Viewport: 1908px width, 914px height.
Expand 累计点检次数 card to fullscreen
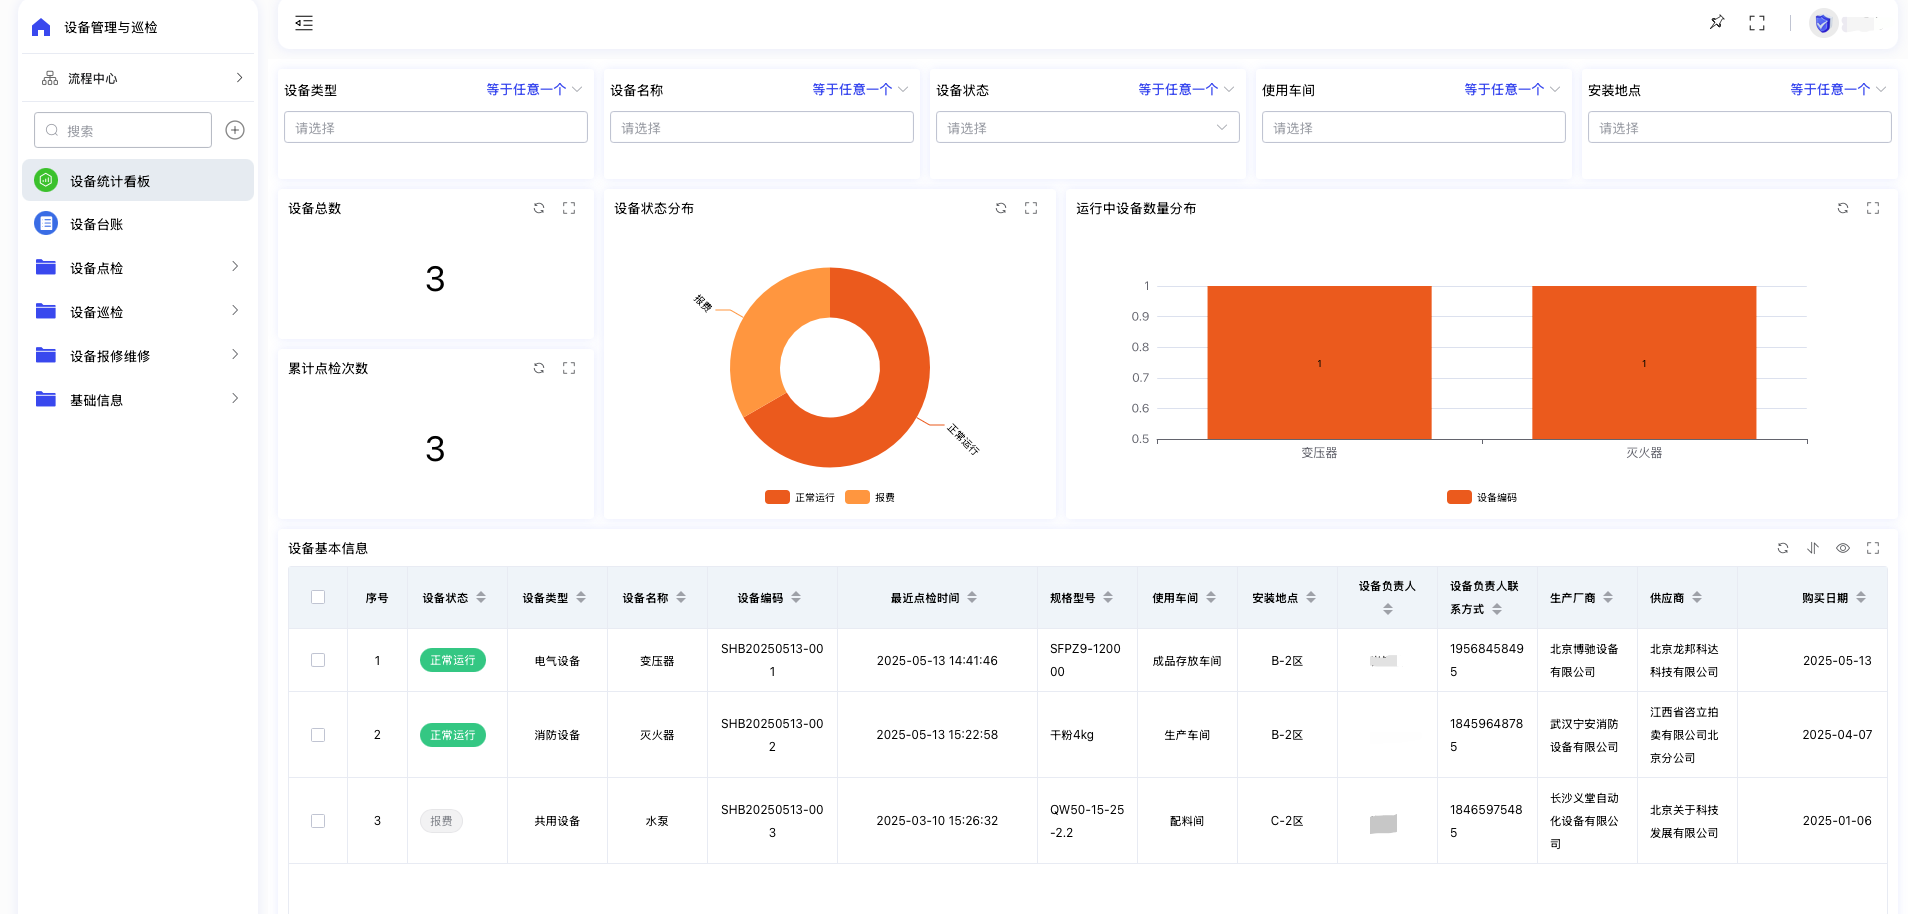pyautogui.click(x=569, y=368)
